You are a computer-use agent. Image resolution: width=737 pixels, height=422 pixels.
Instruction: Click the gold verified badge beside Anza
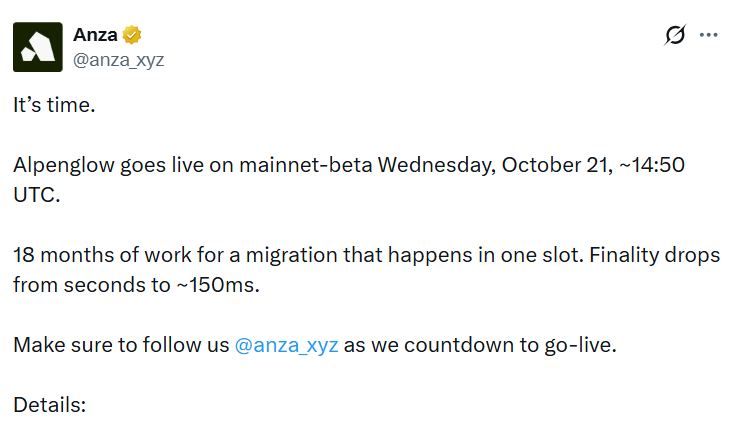[132, 35]
